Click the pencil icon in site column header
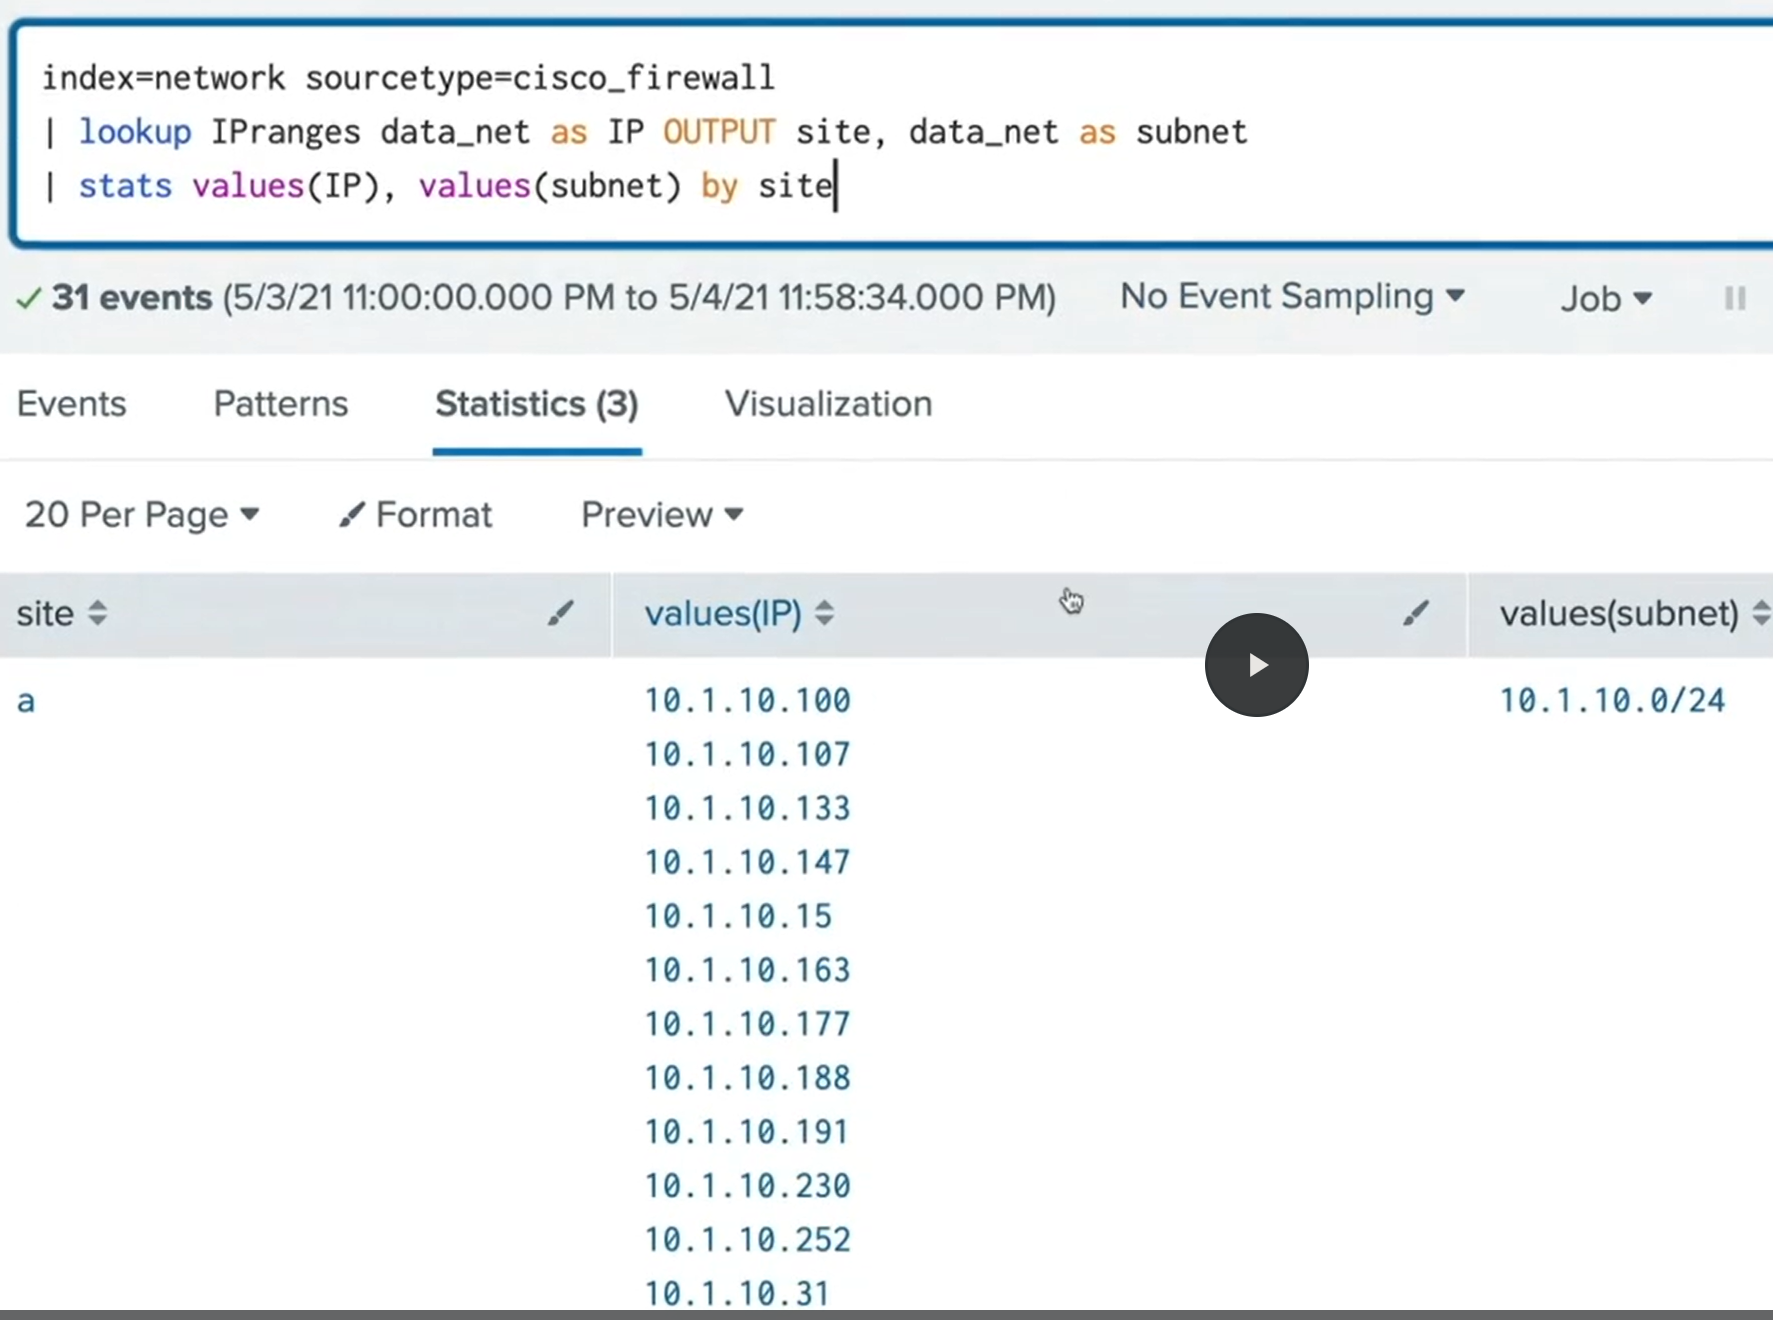 pyautogui.click(x=561, y=613)
